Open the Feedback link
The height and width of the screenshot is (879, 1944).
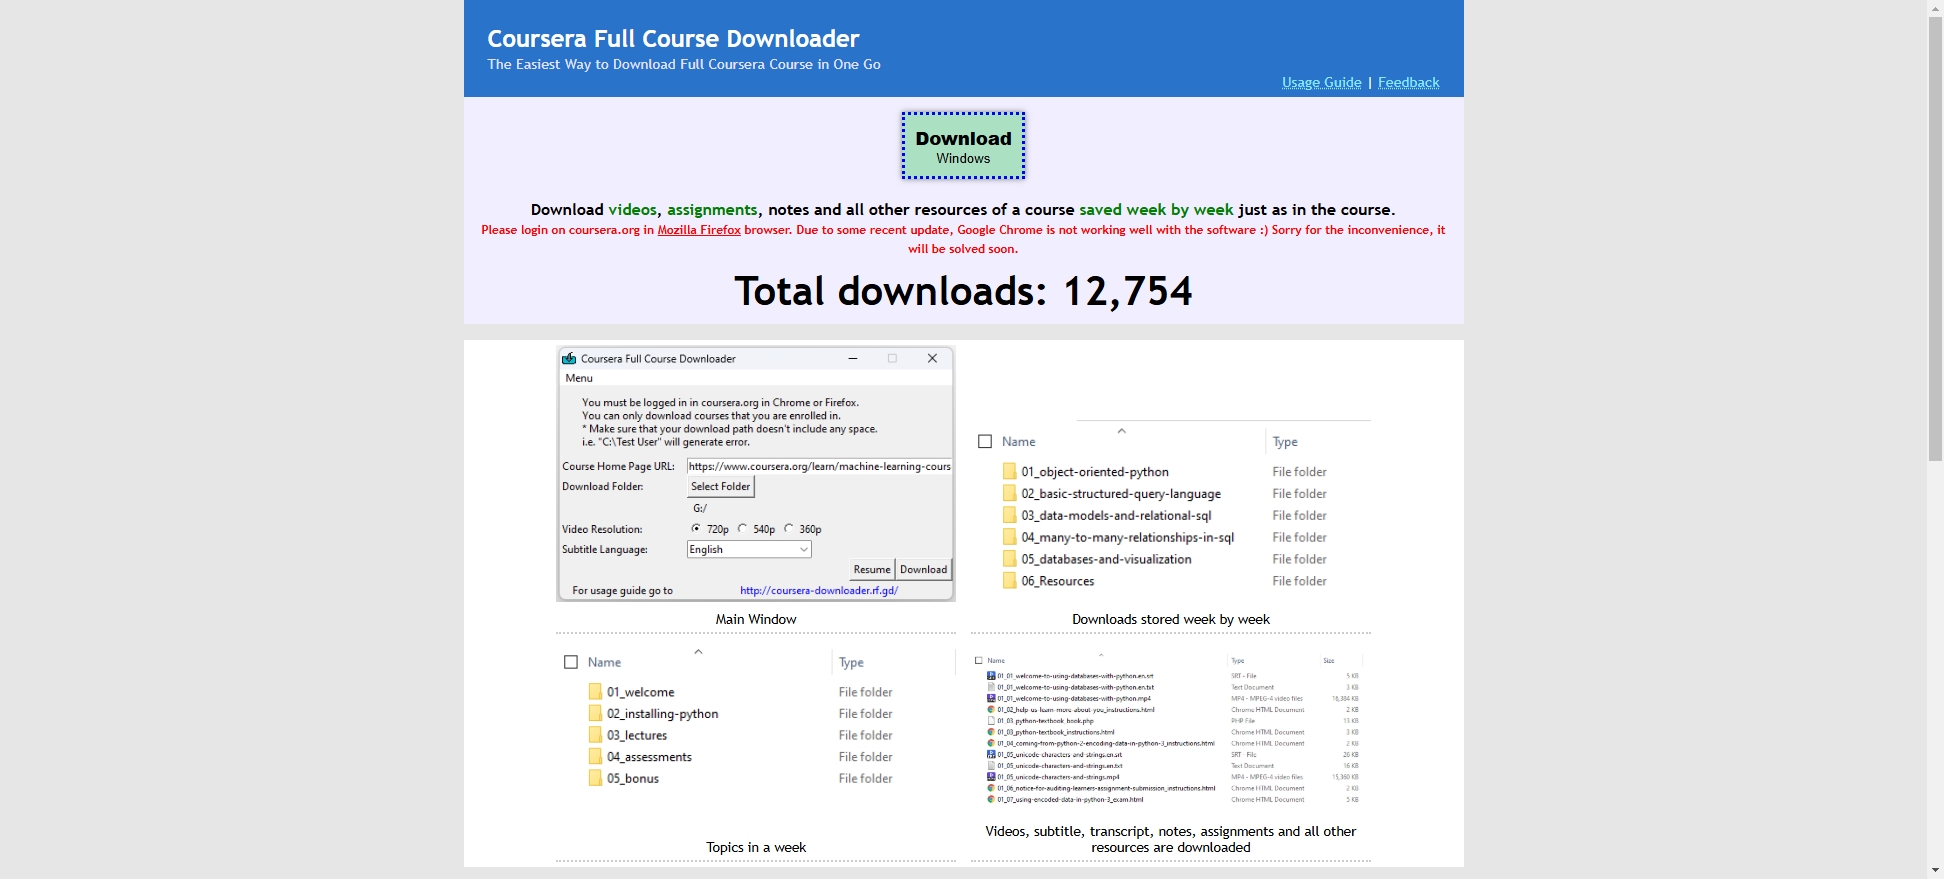(1408, 82)
